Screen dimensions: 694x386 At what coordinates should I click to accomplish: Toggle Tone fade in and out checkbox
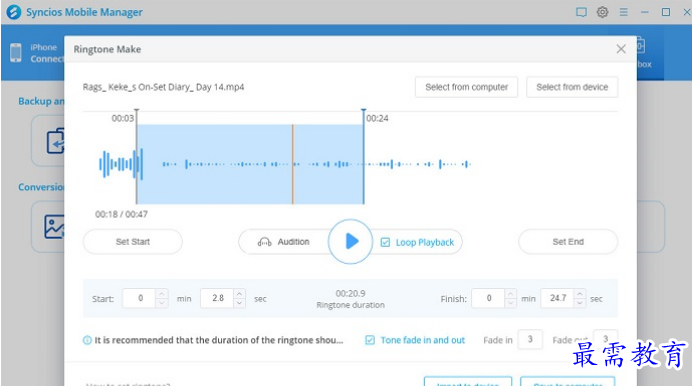370,340
